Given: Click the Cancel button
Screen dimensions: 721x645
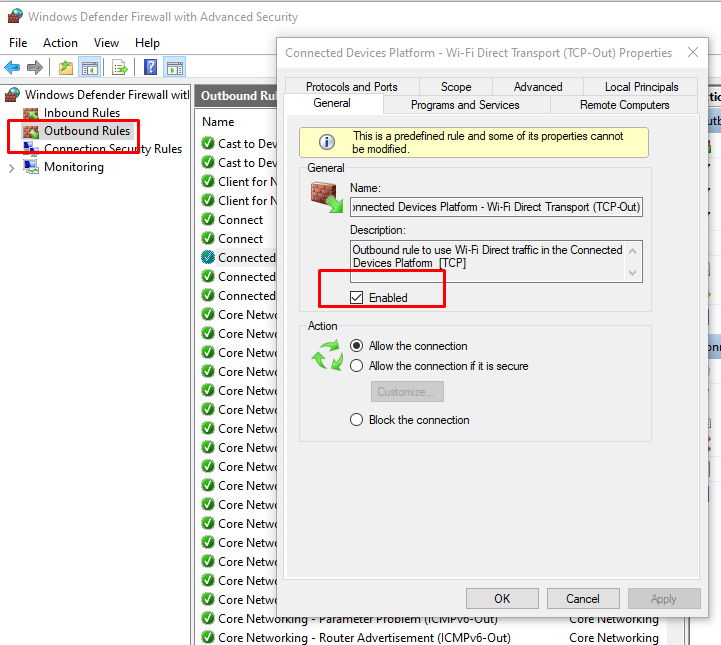Looking at the screenshot, I should 583,599.
